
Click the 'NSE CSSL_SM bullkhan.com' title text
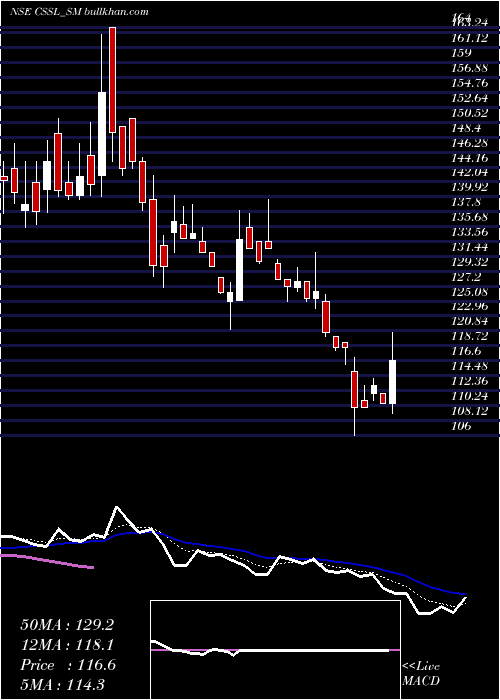tap(79, 12)
